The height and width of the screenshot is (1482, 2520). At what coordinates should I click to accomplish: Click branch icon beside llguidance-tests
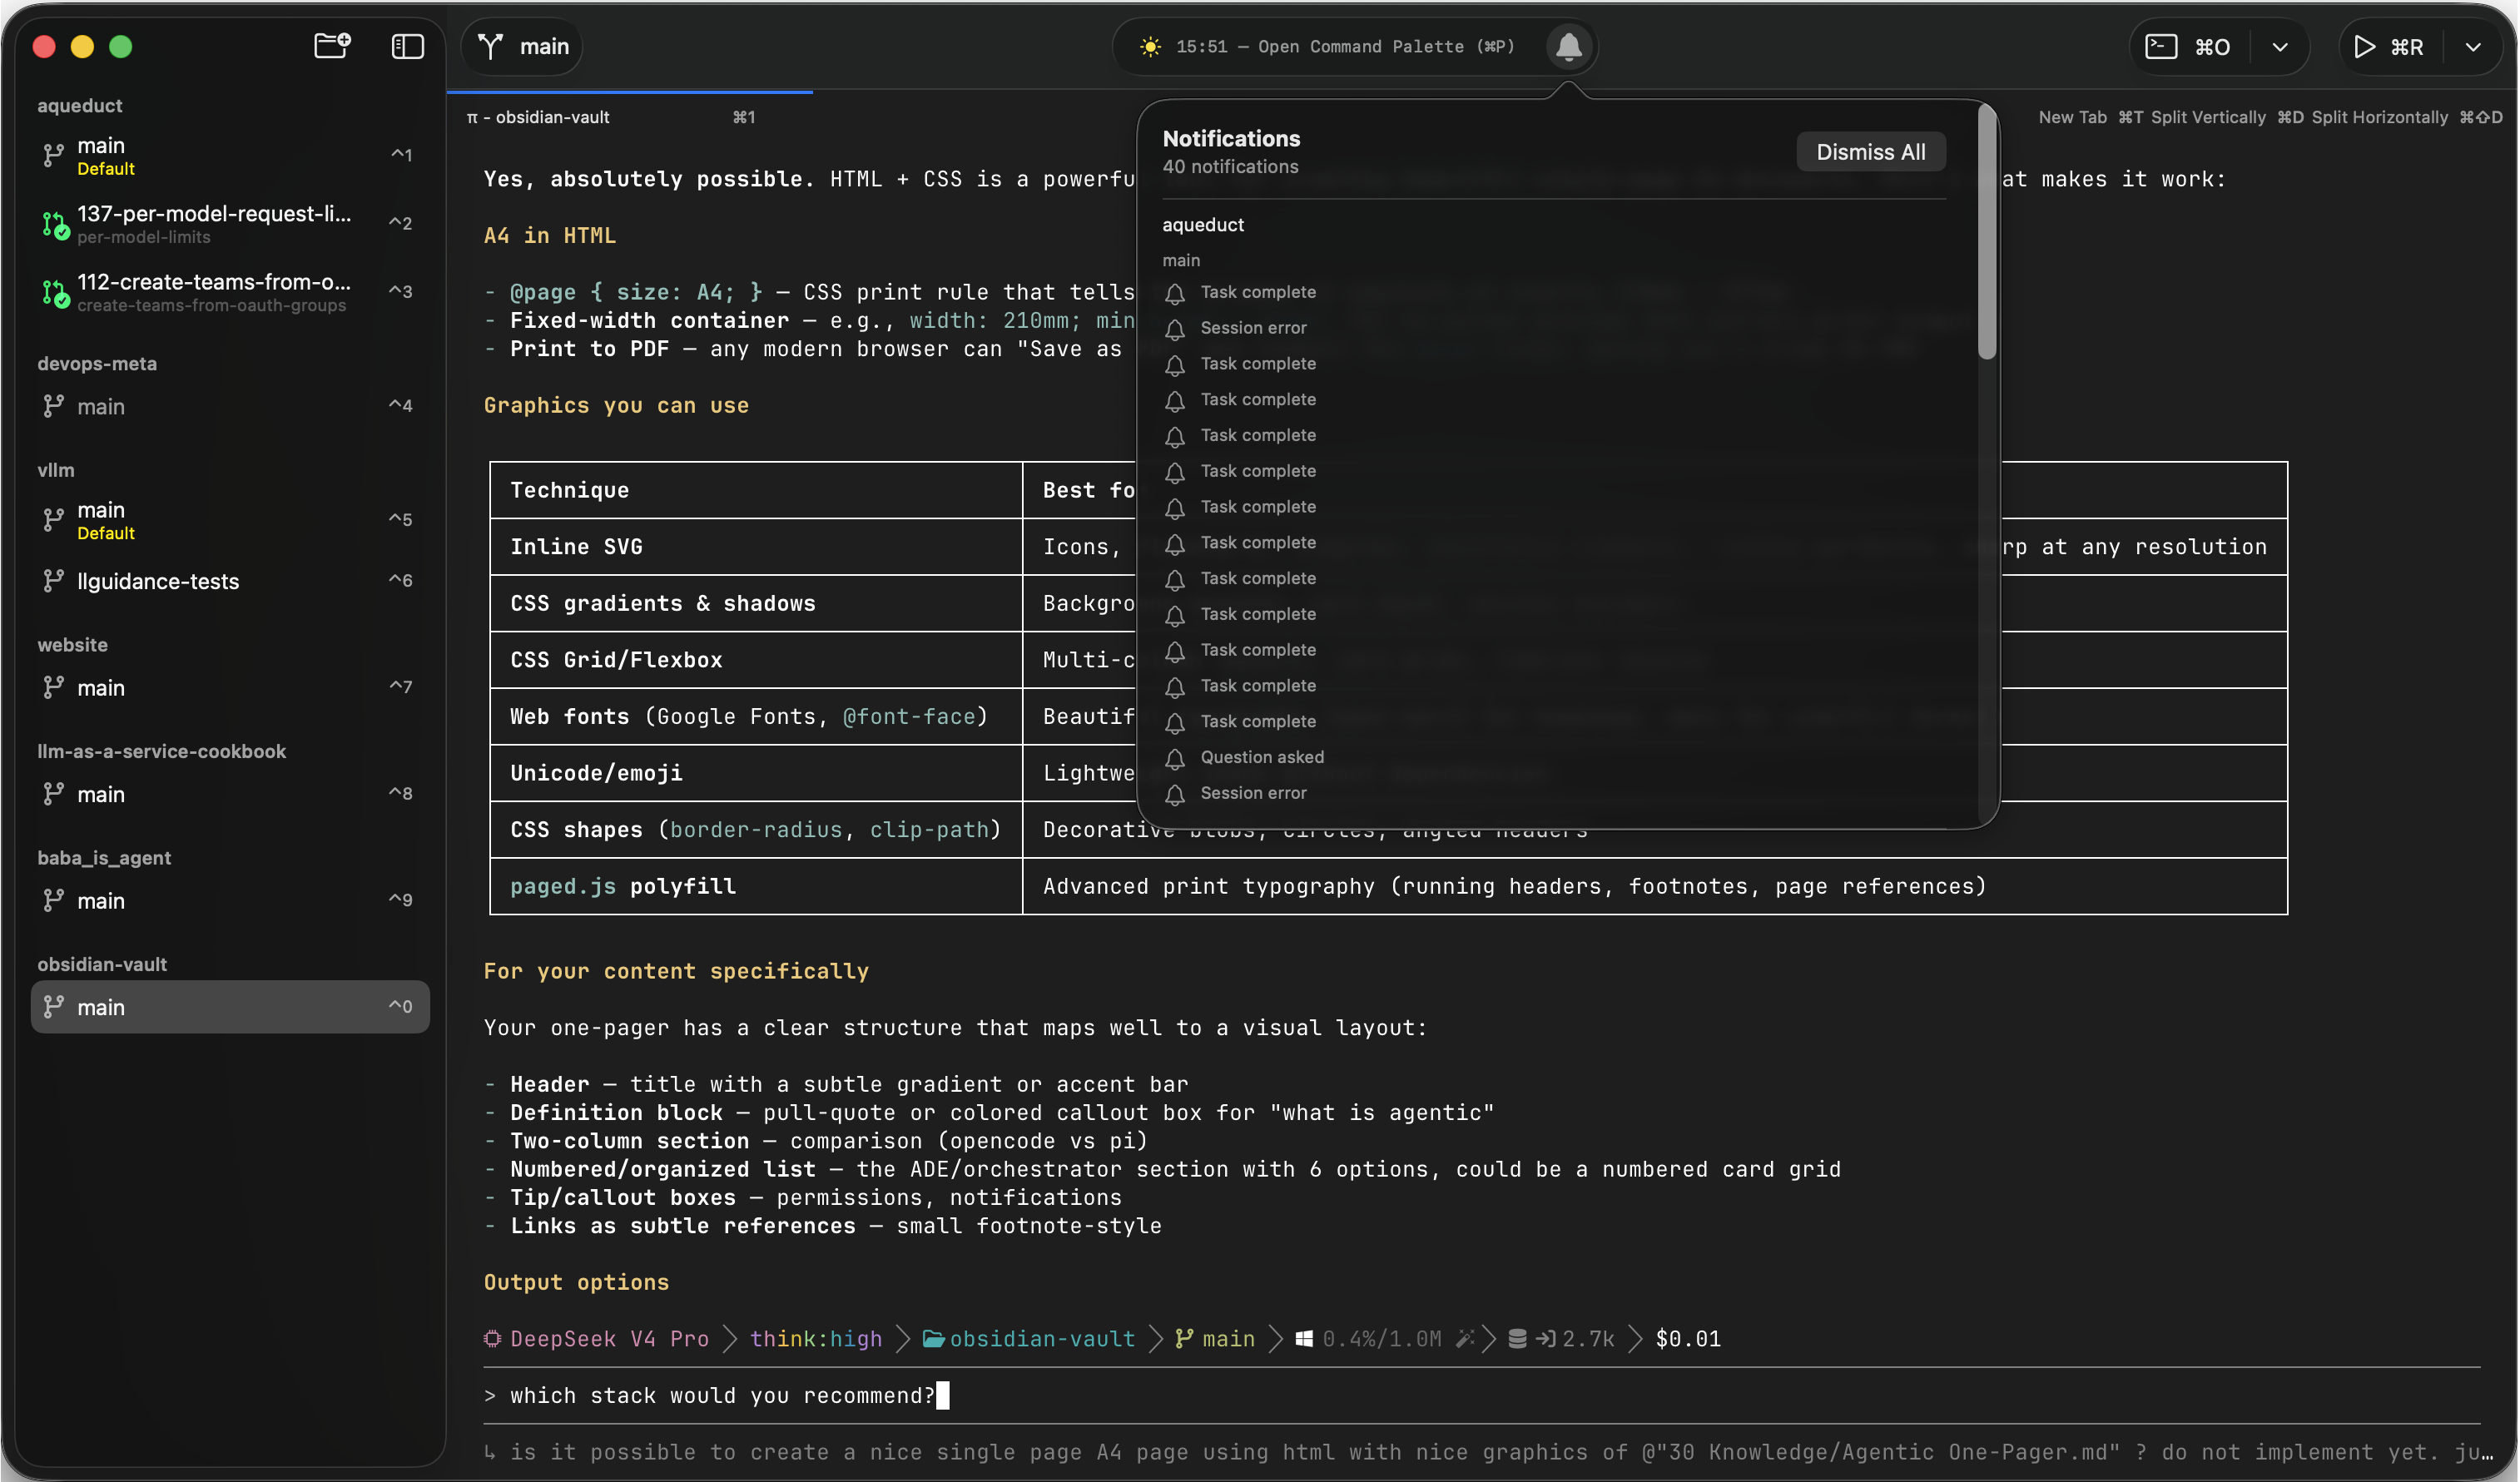[x=53, y=581]
